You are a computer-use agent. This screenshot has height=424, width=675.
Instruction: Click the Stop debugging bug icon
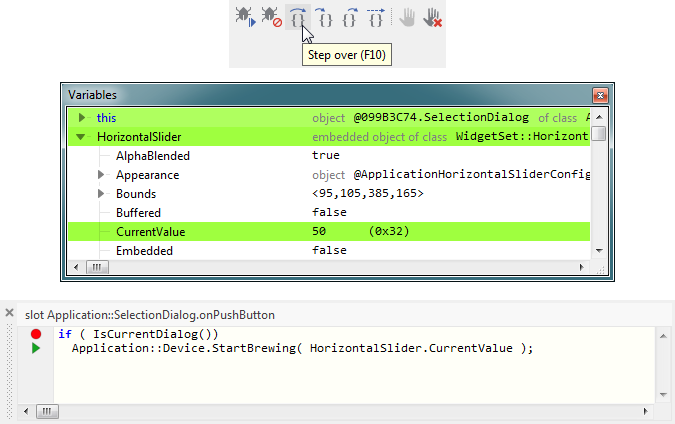pyautogui.click(x=271, y=16)
